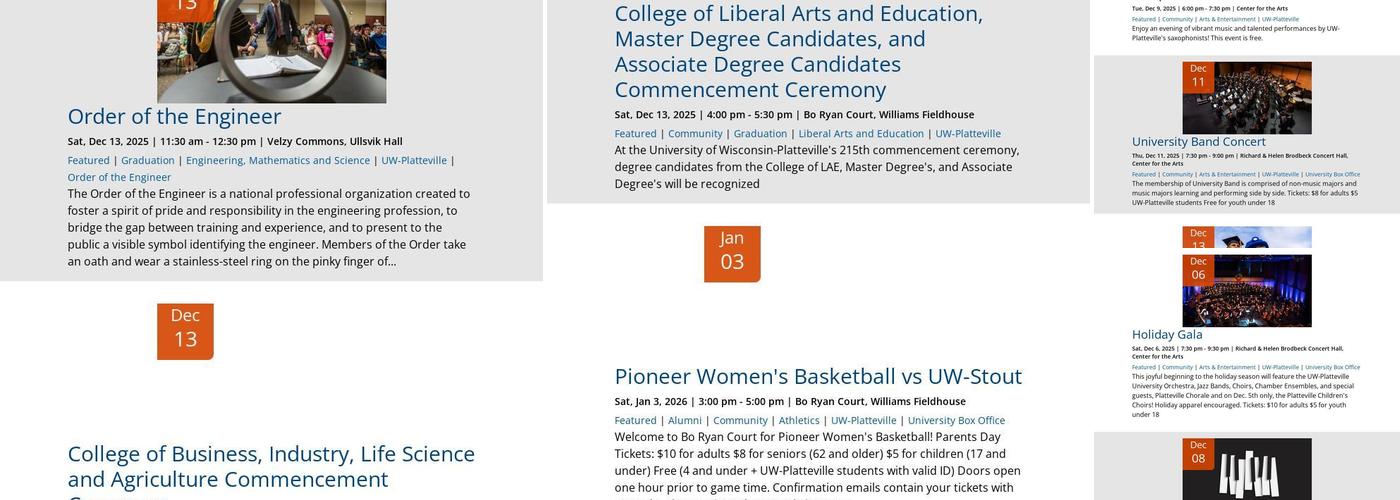Click the Order of the Engineer event photo
Screen dimensions: 1400x500
click(271, 51)
